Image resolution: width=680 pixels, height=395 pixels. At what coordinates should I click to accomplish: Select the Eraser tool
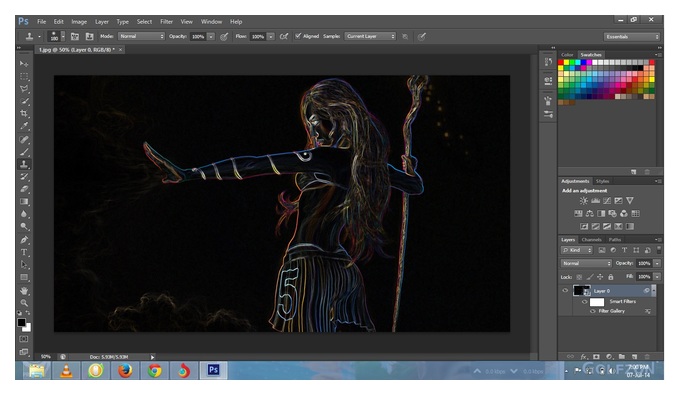click(24, 189)
